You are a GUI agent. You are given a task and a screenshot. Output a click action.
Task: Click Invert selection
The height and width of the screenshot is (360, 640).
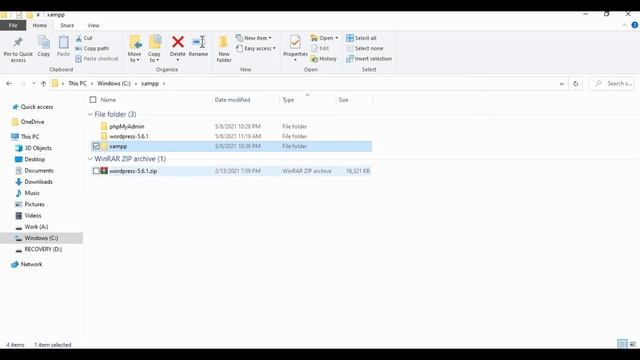pos(369,59)
